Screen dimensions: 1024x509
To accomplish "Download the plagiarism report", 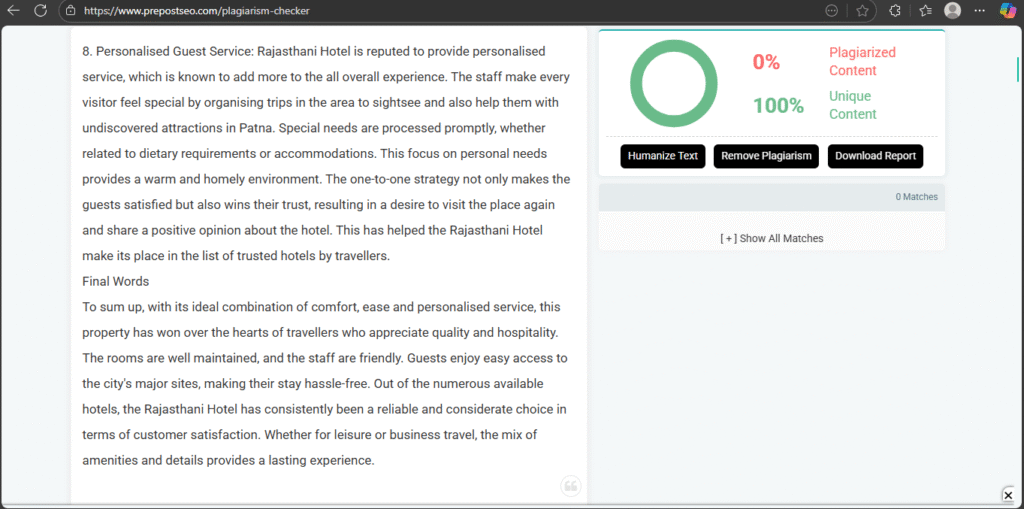I will (x=875, y=156).
